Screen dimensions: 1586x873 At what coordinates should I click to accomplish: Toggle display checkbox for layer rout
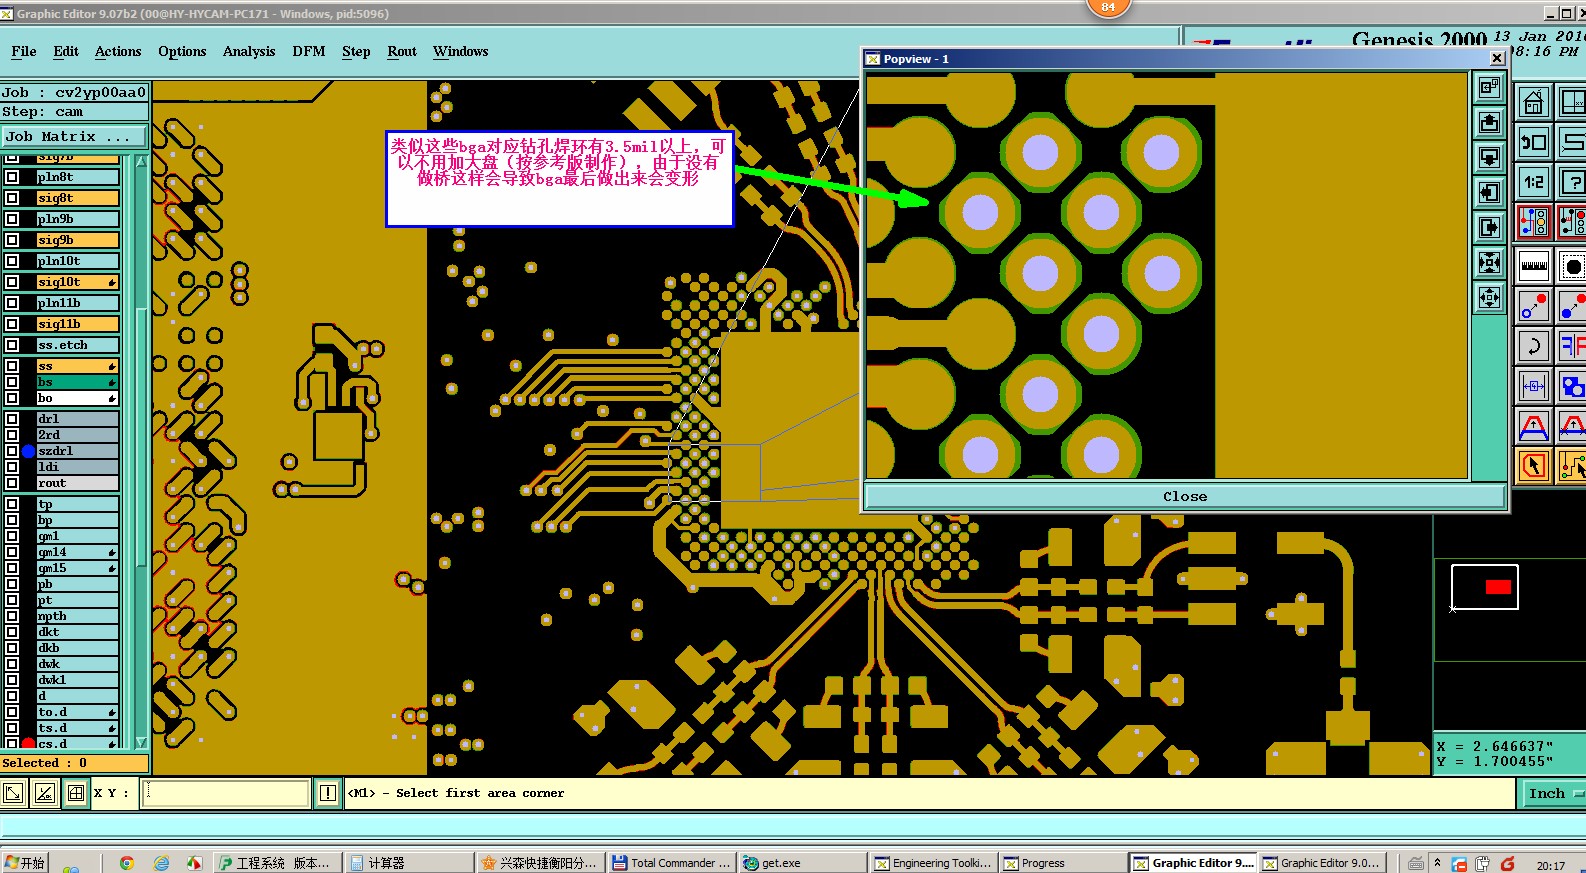(12, 483)
